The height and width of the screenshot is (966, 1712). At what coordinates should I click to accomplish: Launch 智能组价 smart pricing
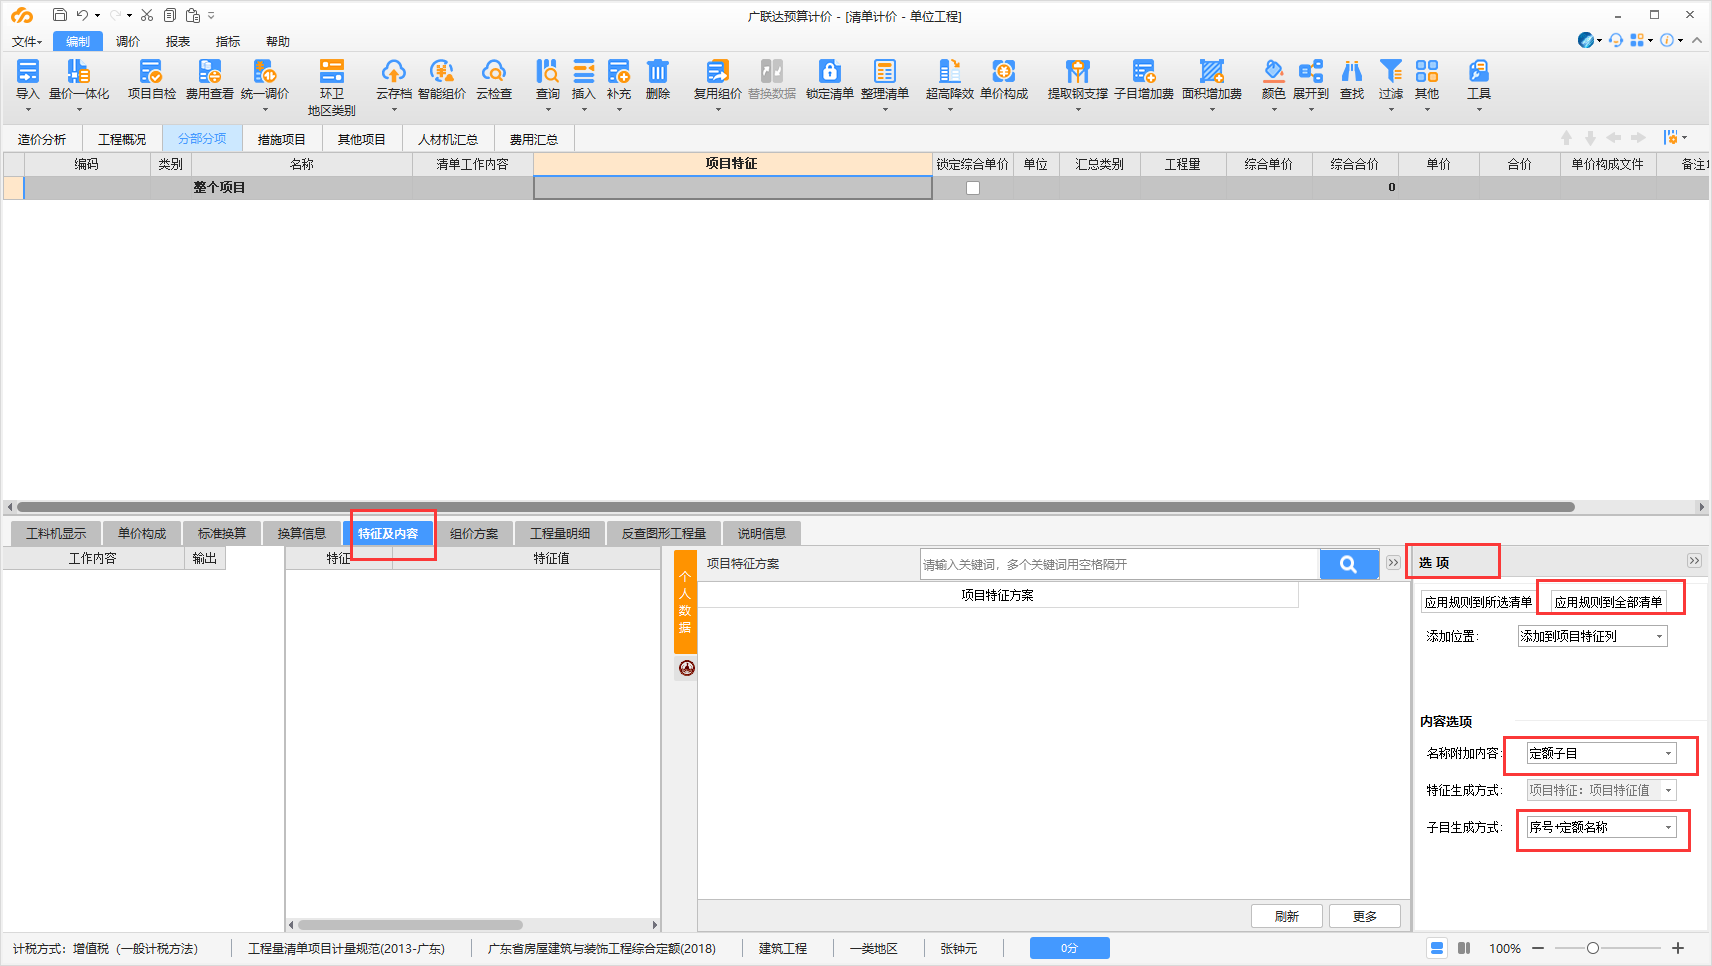pos(442,79)
